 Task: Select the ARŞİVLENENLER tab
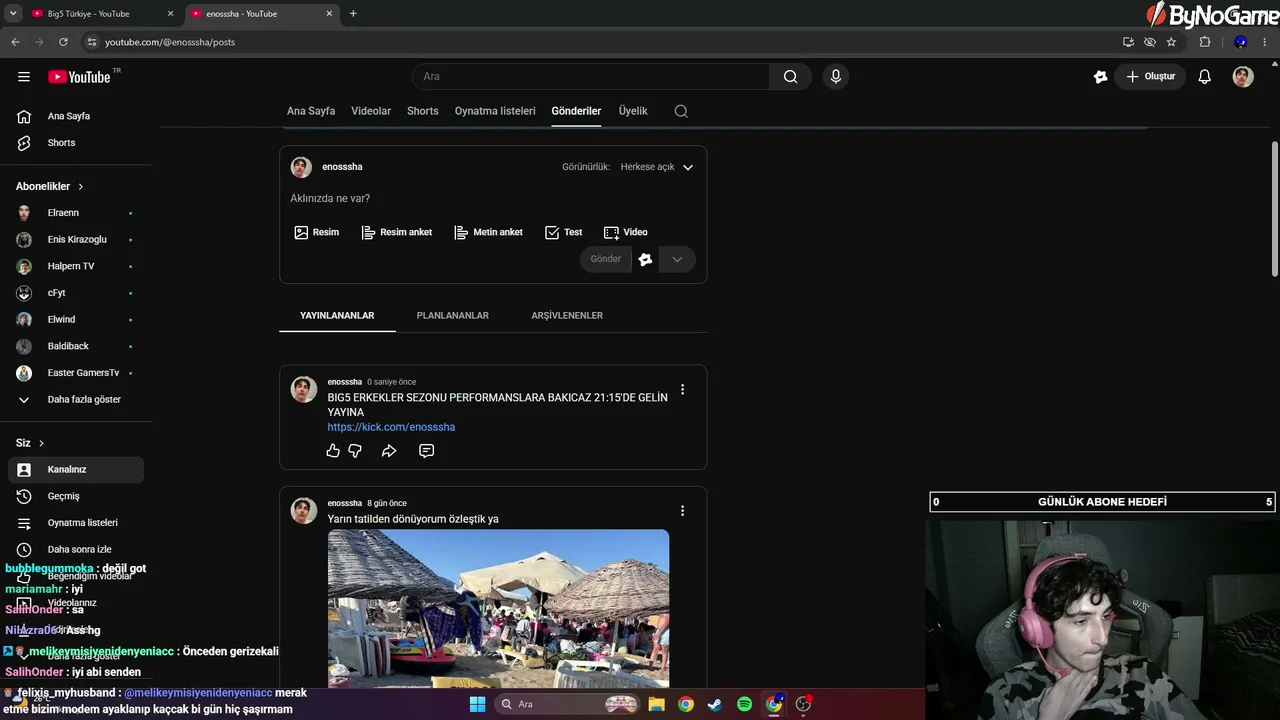pos(567,316)
